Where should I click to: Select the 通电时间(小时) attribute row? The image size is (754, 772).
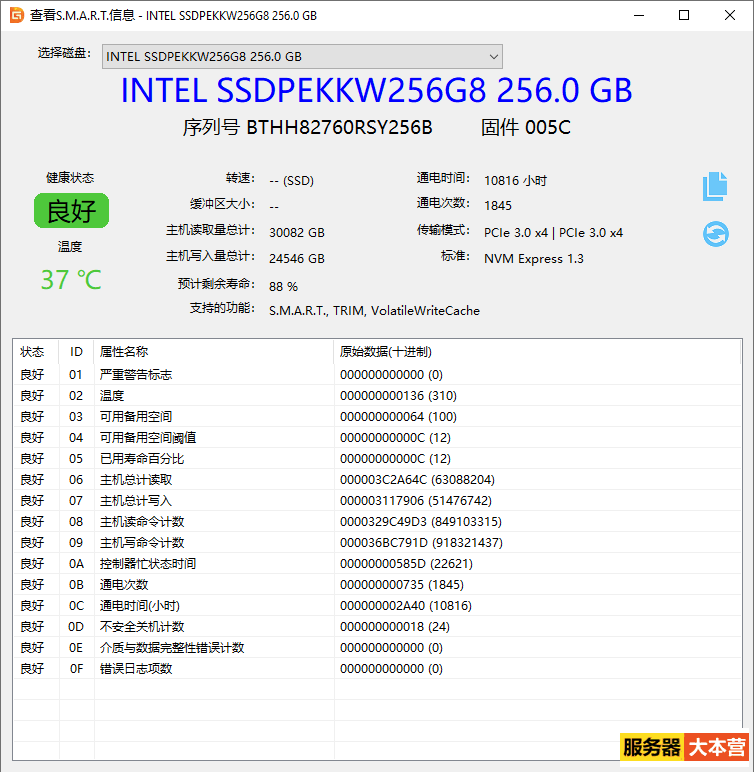[x=138, y=605]
